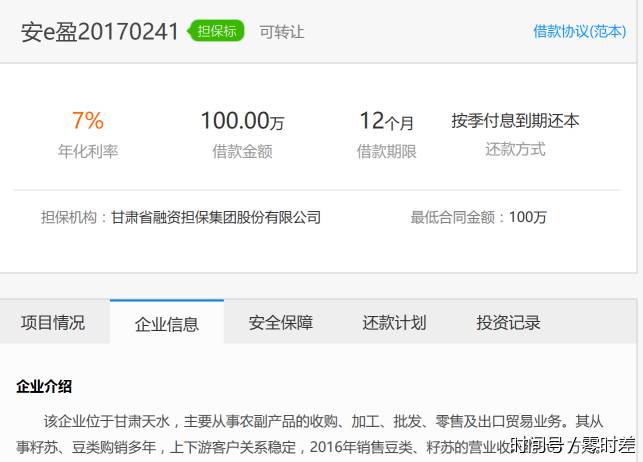Screen dimensions: 643x462
Task: Click the 12个月 loan term value
Action: pyautogui.click(x=386, y=121)
